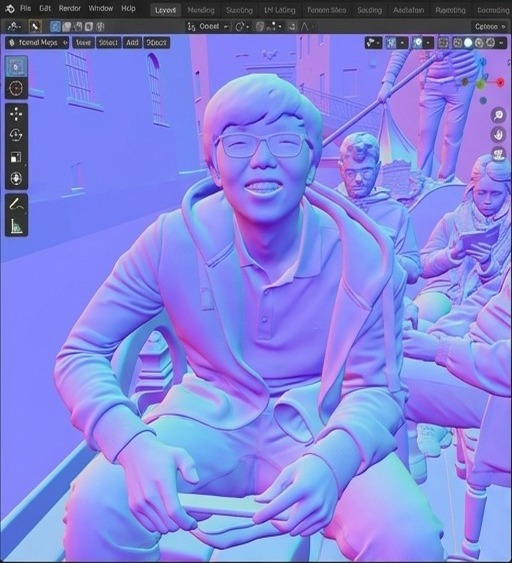Open object type visibility dropdown
Viewport: 512px width, 563px height.
click(373, 43)
